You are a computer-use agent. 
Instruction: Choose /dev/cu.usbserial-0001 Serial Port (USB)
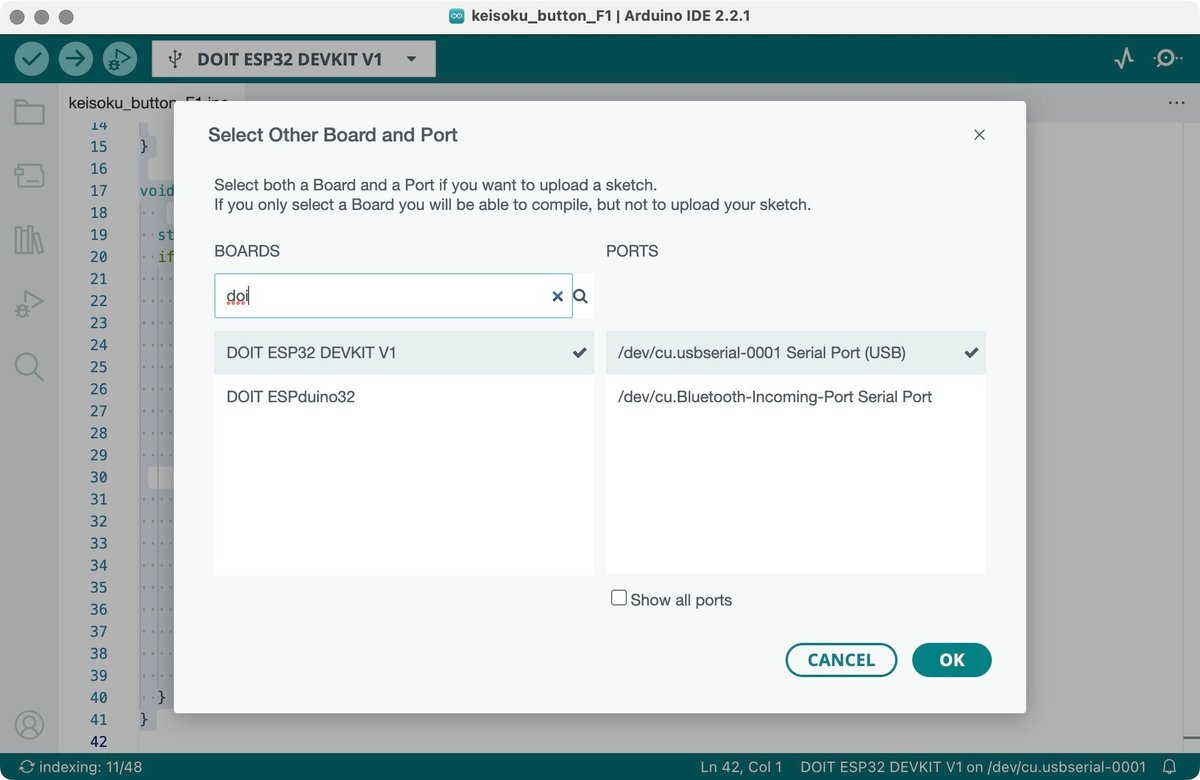point(796,353)
